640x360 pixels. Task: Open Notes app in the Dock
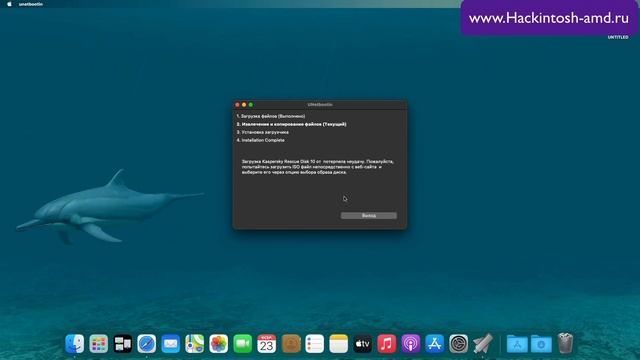(x=339, y=344)
